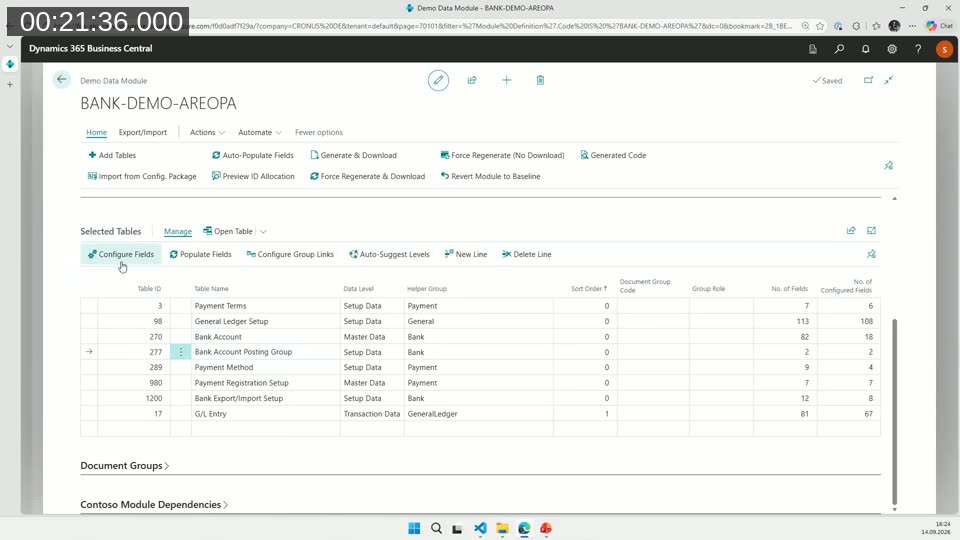960x540 pixels.
Task: Open Windows Start menu
Action: coord(414,528)
